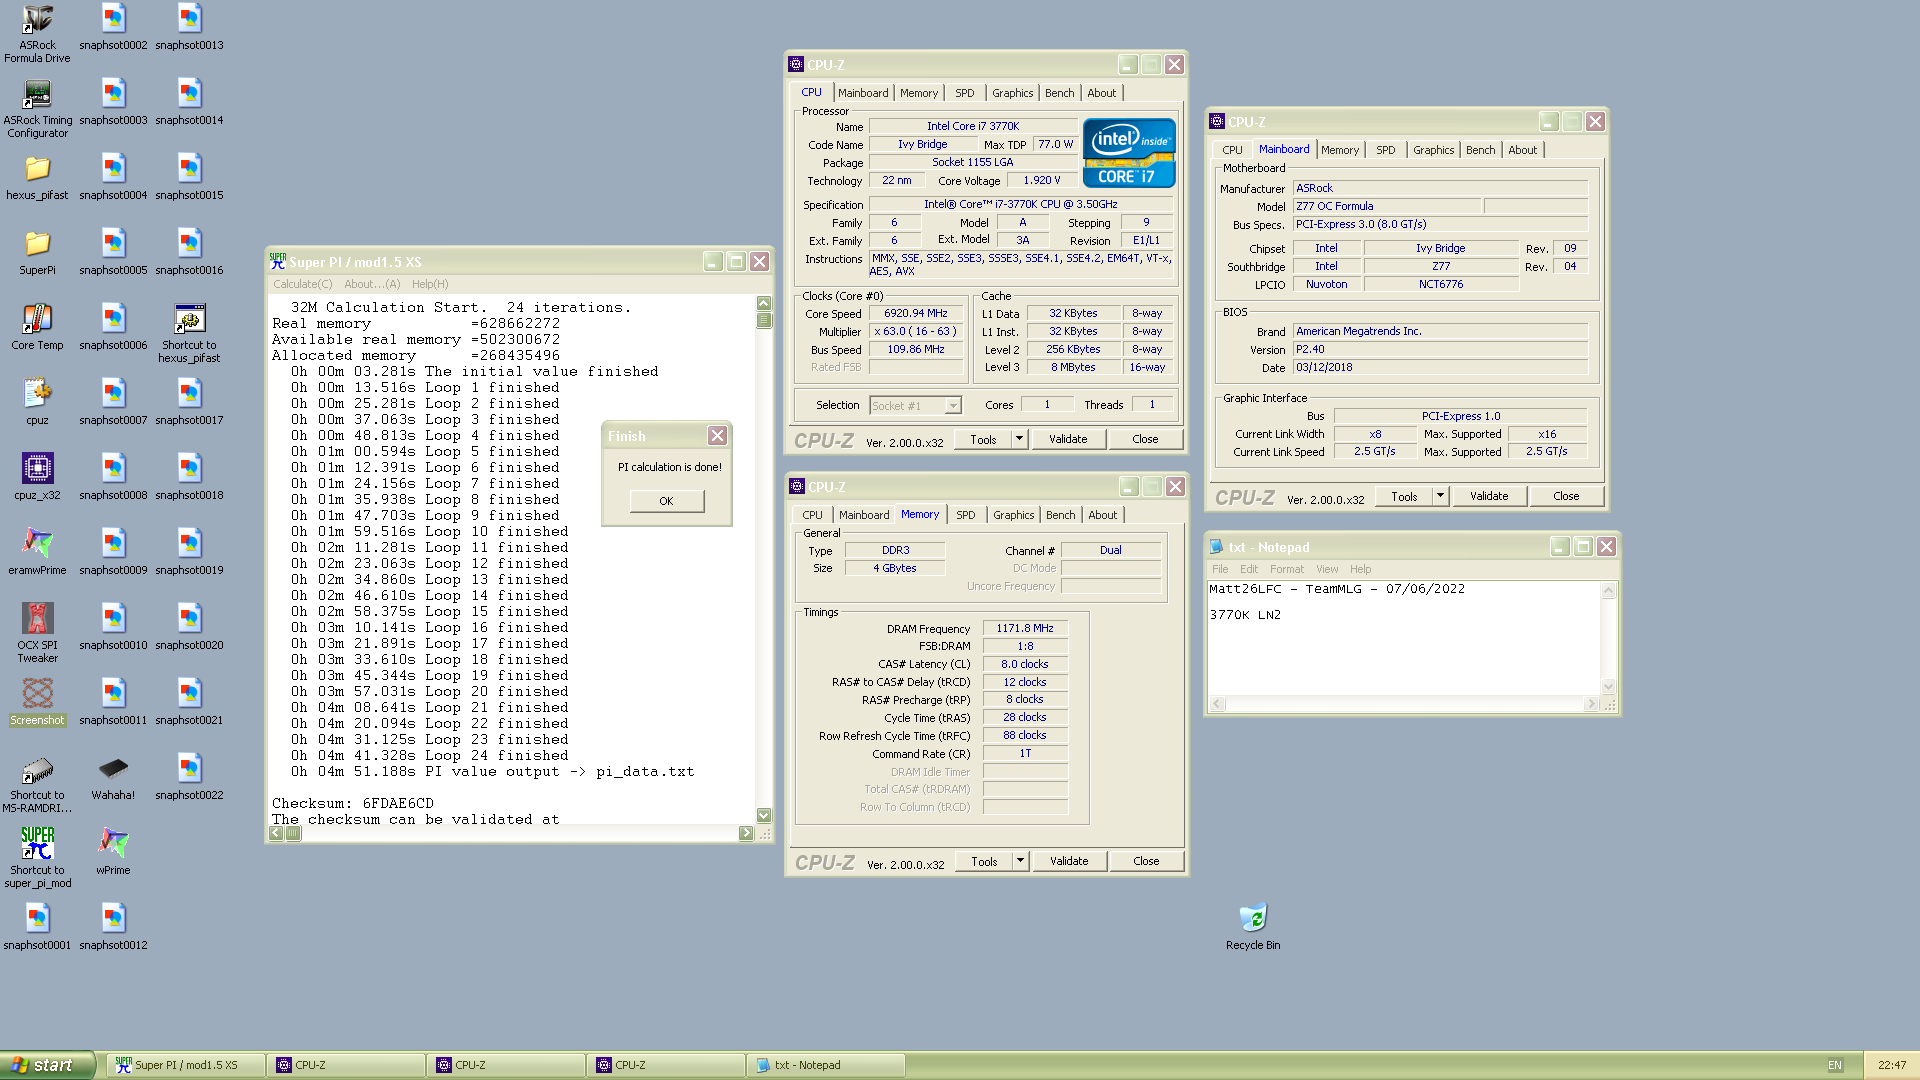
Task: Click Tools button in CPU tab window
Action: coord(983,439)
